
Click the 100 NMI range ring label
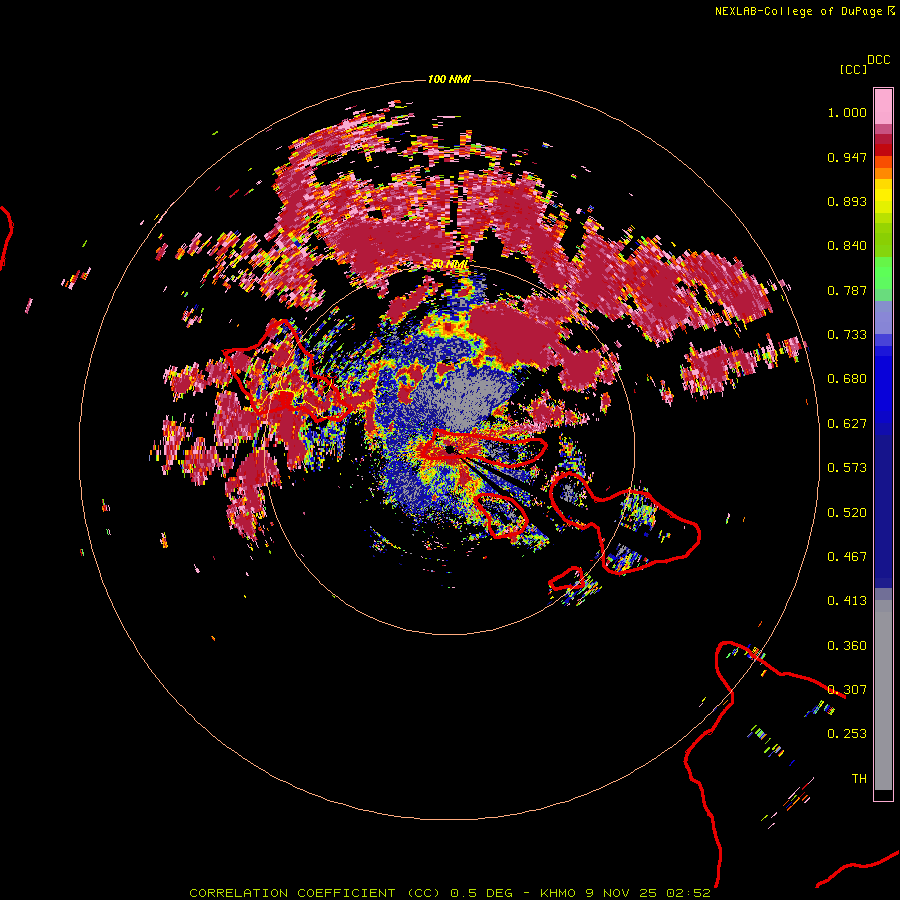449,79
